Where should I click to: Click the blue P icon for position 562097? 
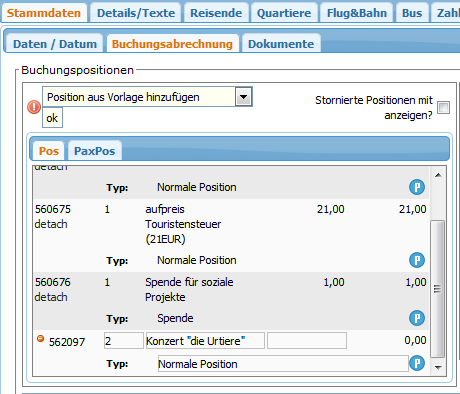point(417,363)
